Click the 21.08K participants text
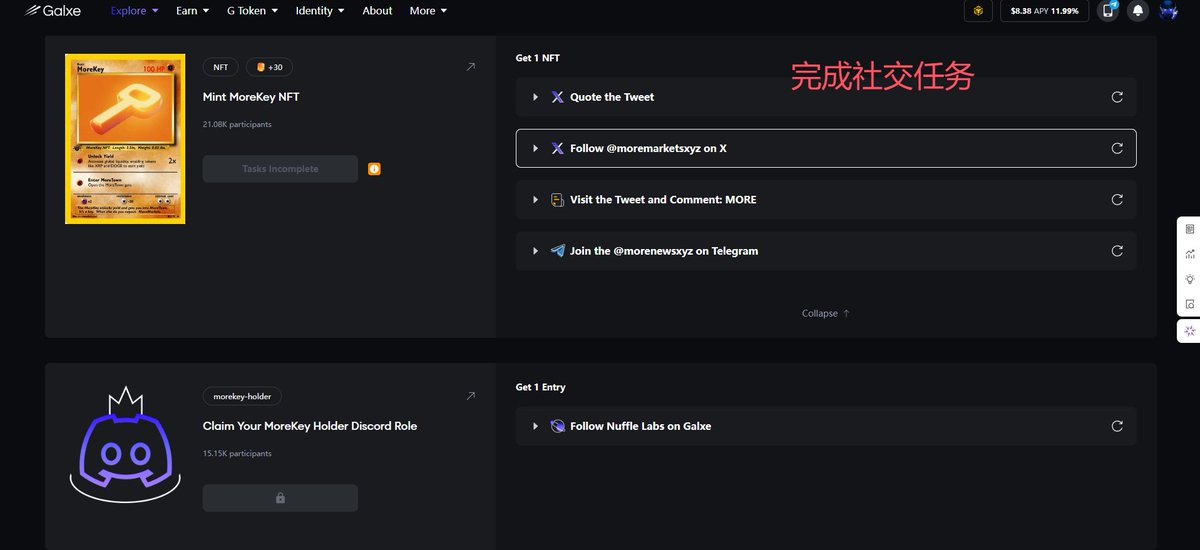Viewport: 1200px width, 550px height. point(237,125)
